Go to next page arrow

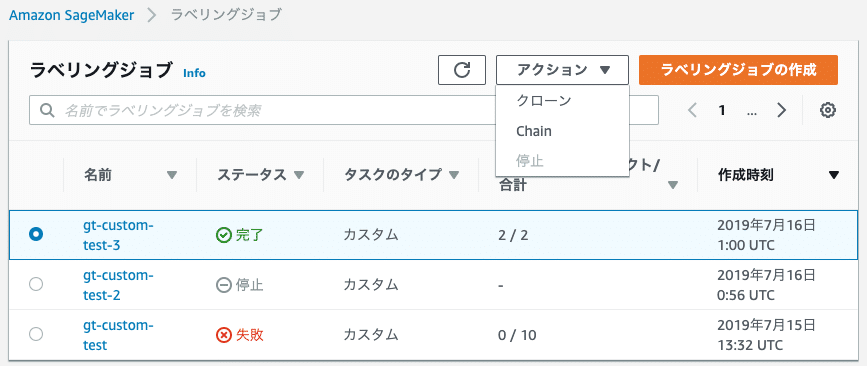click(x=781, y=111)
